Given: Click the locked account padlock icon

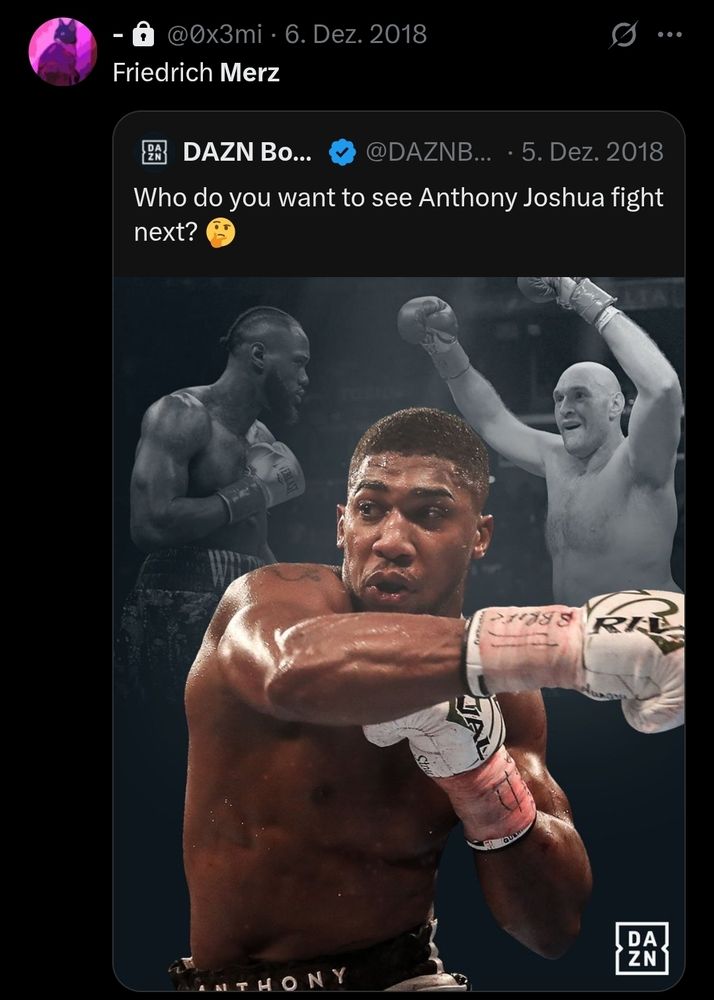Looking at the screenshot, I should (143, 34).
